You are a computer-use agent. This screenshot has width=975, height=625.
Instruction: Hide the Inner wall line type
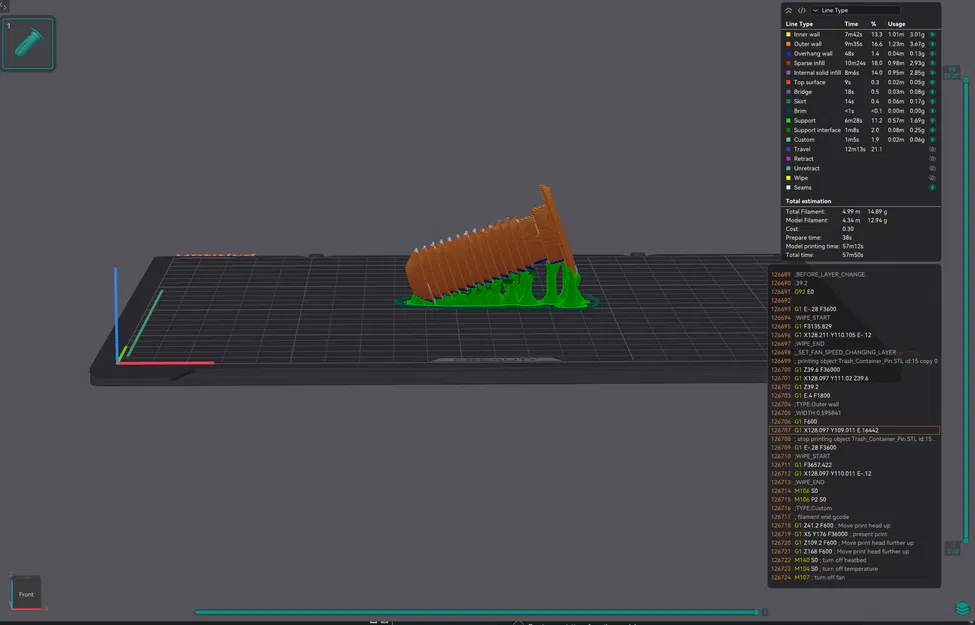click(x=932, y=35)
